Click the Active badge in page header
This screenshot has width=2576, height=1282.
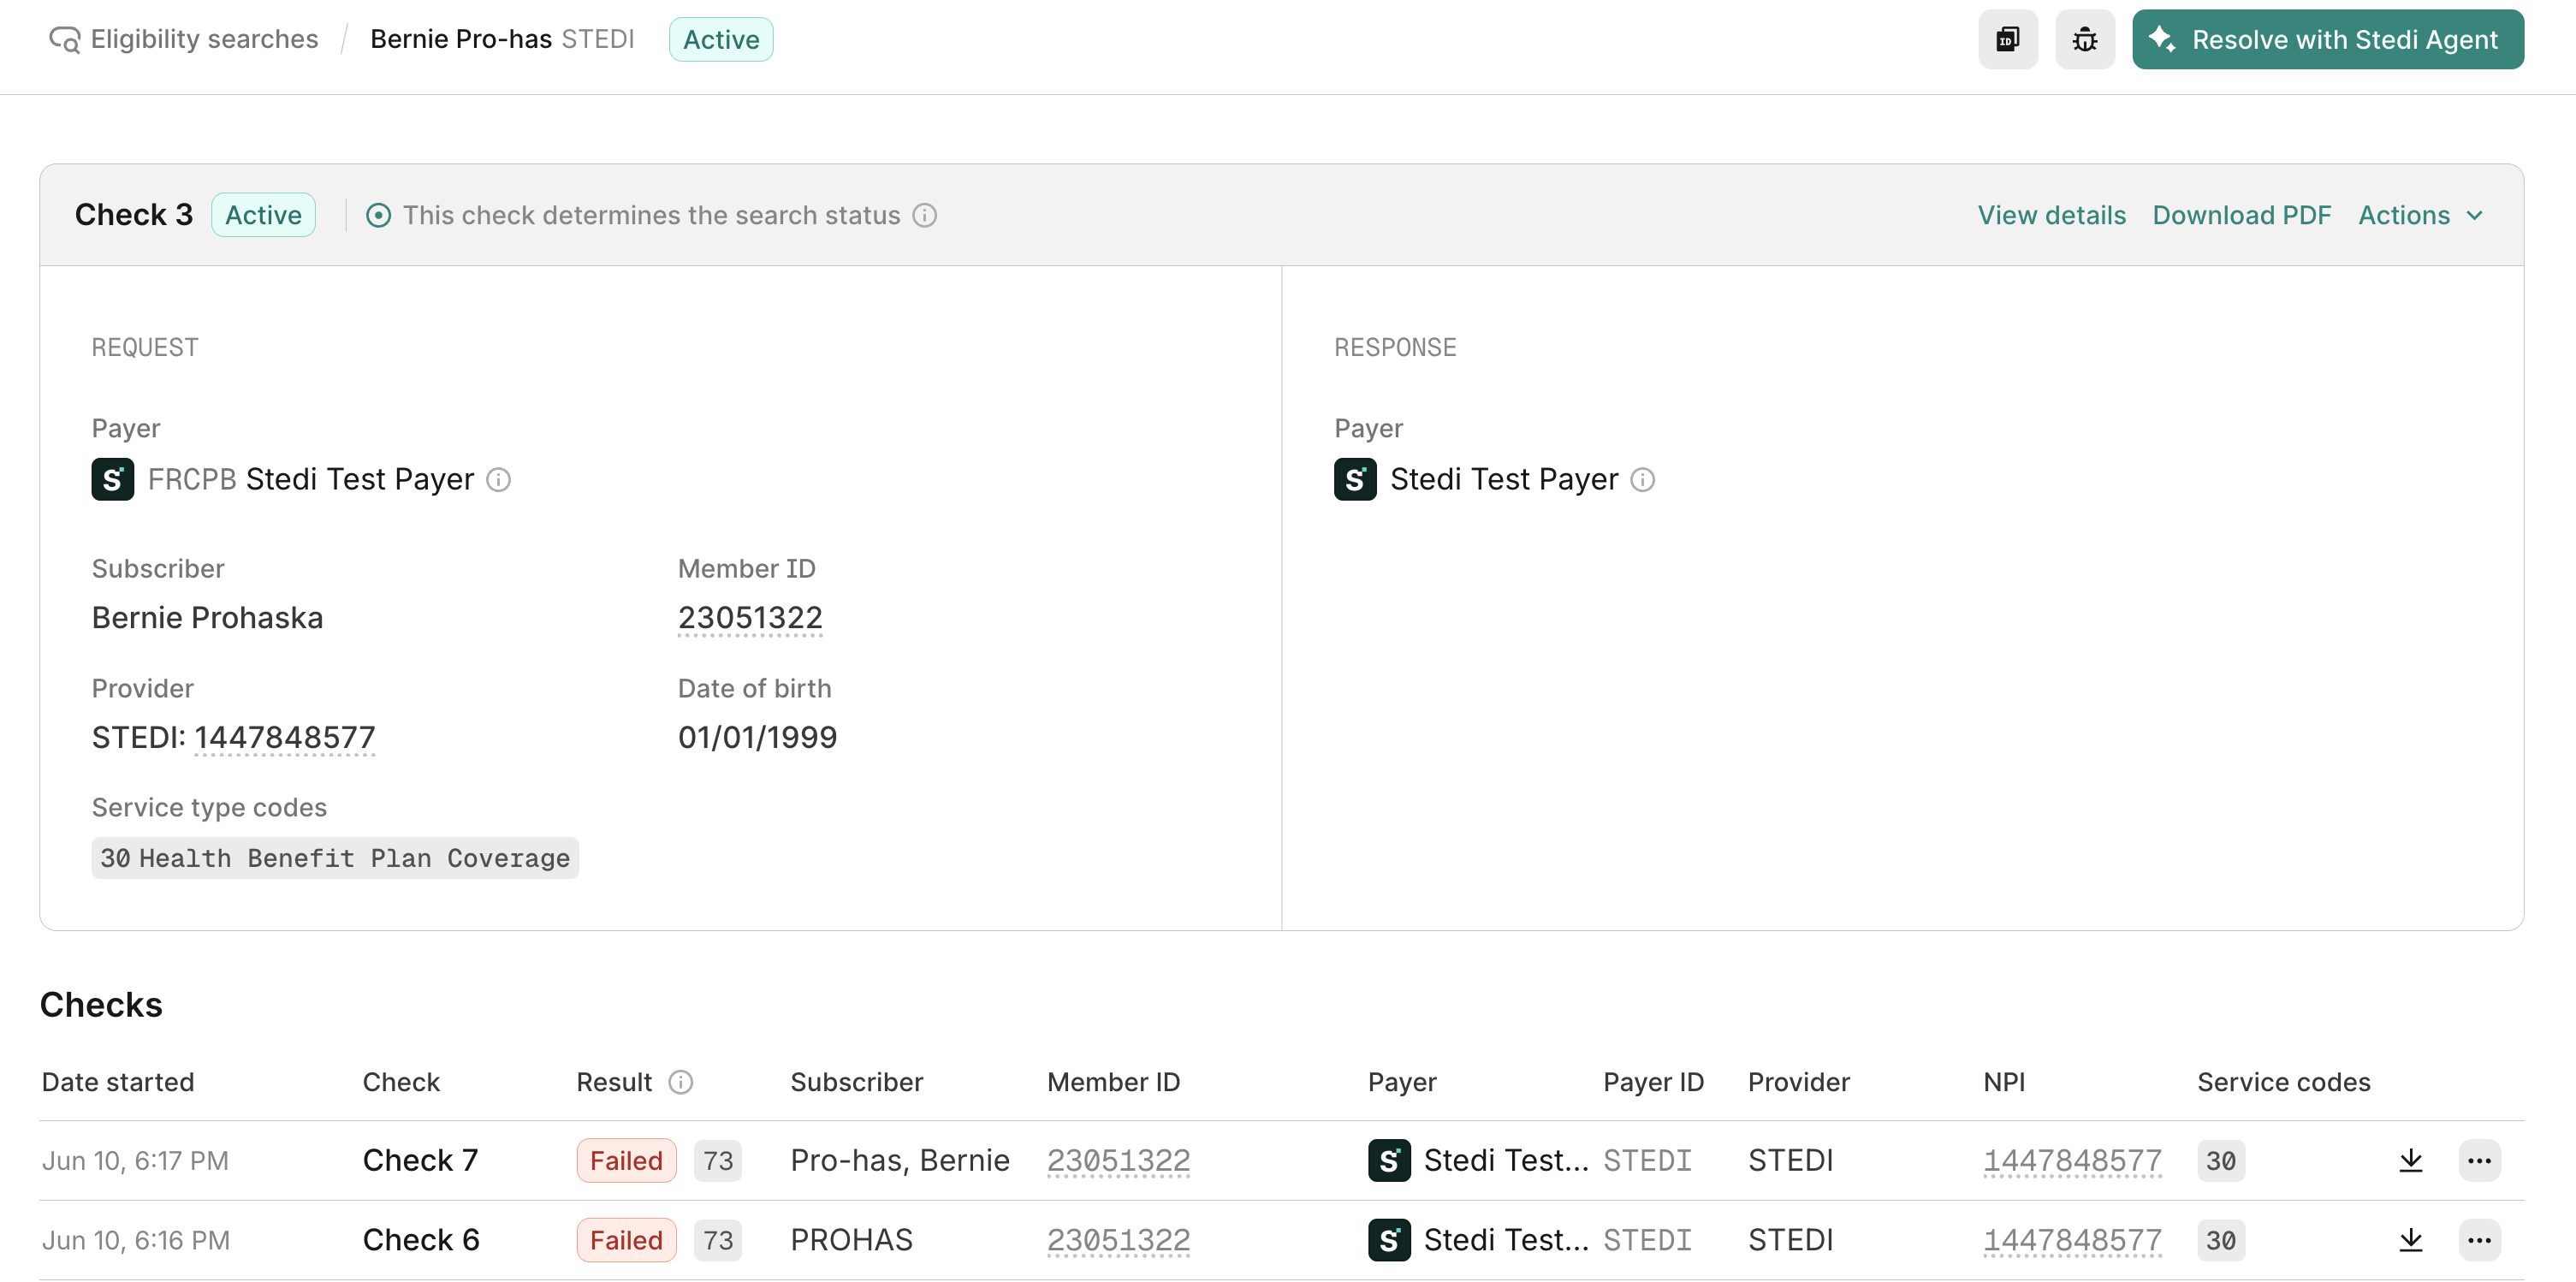coord(720,39)
